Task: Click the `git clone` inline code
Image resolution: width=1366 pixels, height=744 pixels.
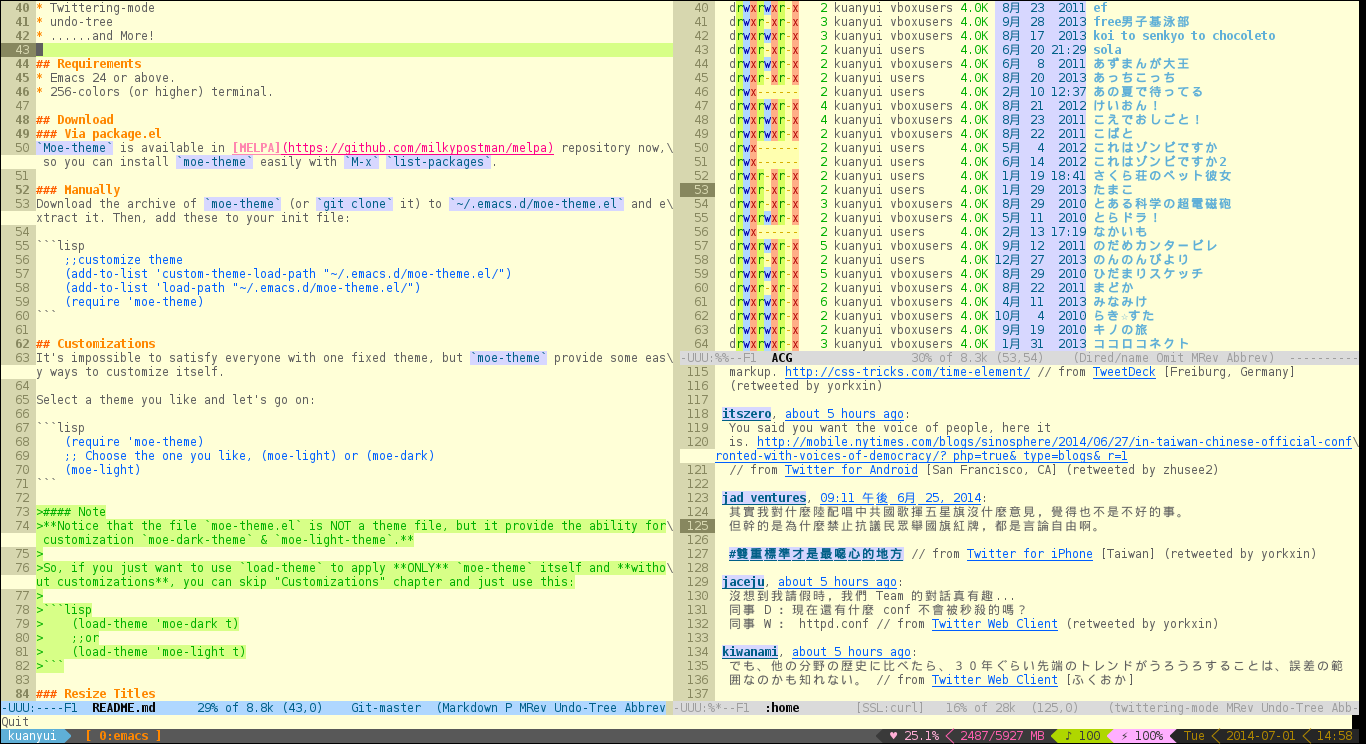Action: (356, 204)
